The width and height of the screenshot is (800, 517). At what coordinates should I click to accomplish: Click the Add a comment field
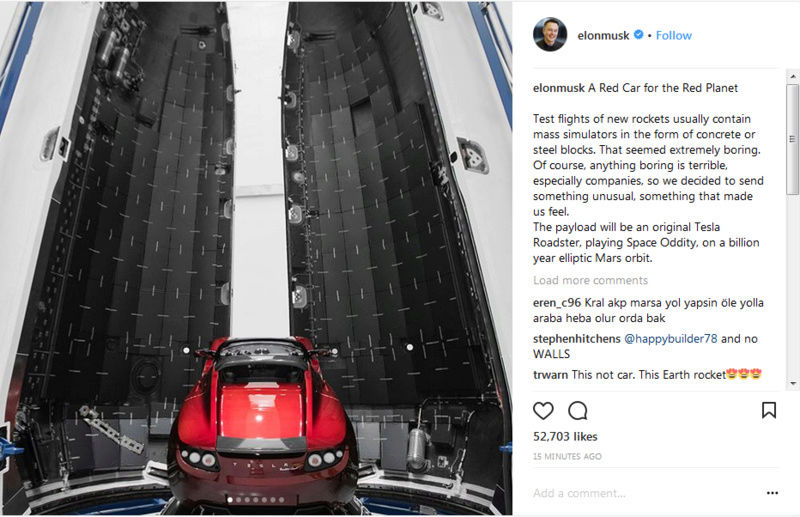click(645, 493)
